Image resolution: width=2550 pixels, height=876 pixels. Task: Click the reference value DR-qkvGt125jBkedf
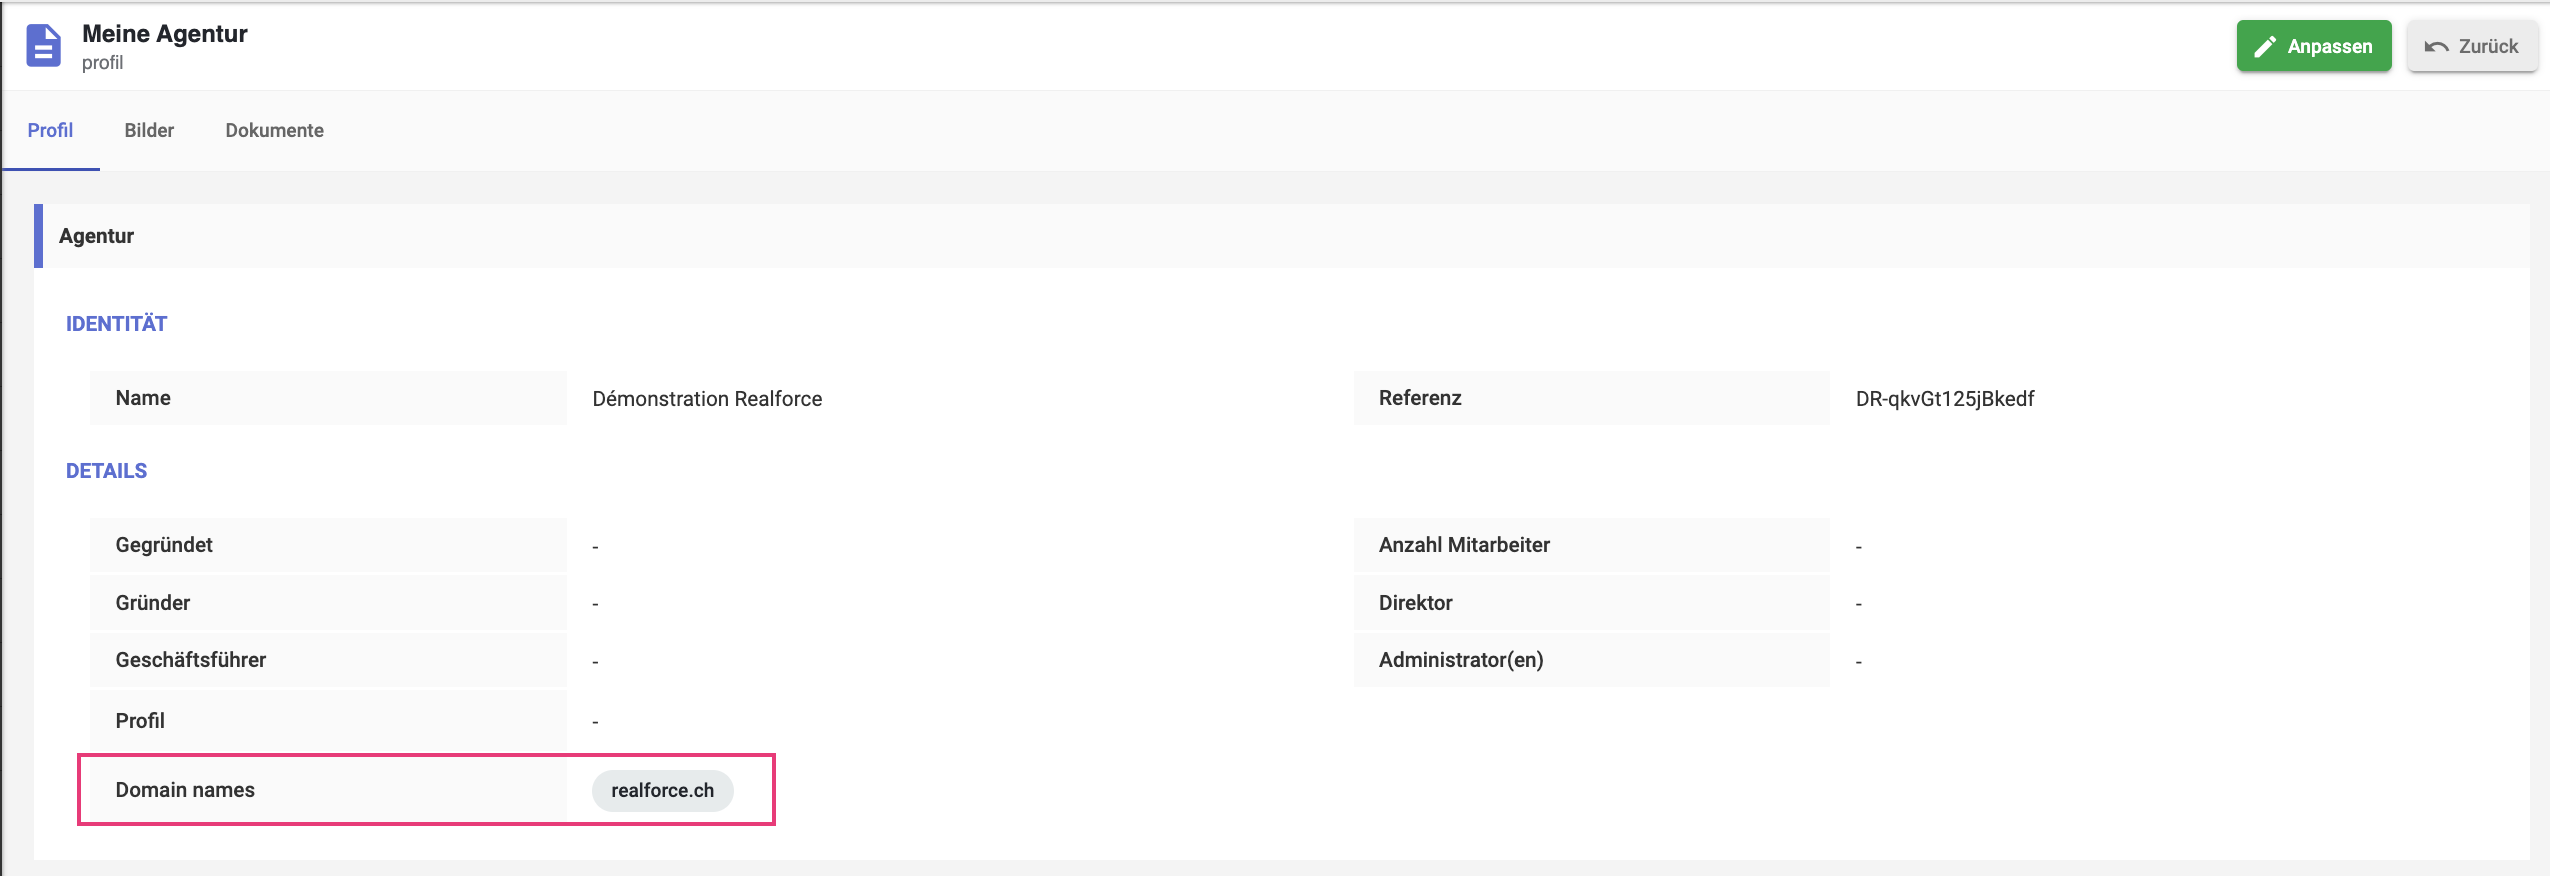1945,398
